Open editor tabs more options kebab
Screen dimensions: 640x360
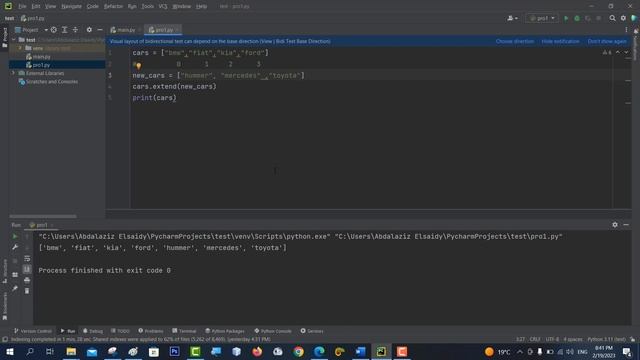[626, 30]
